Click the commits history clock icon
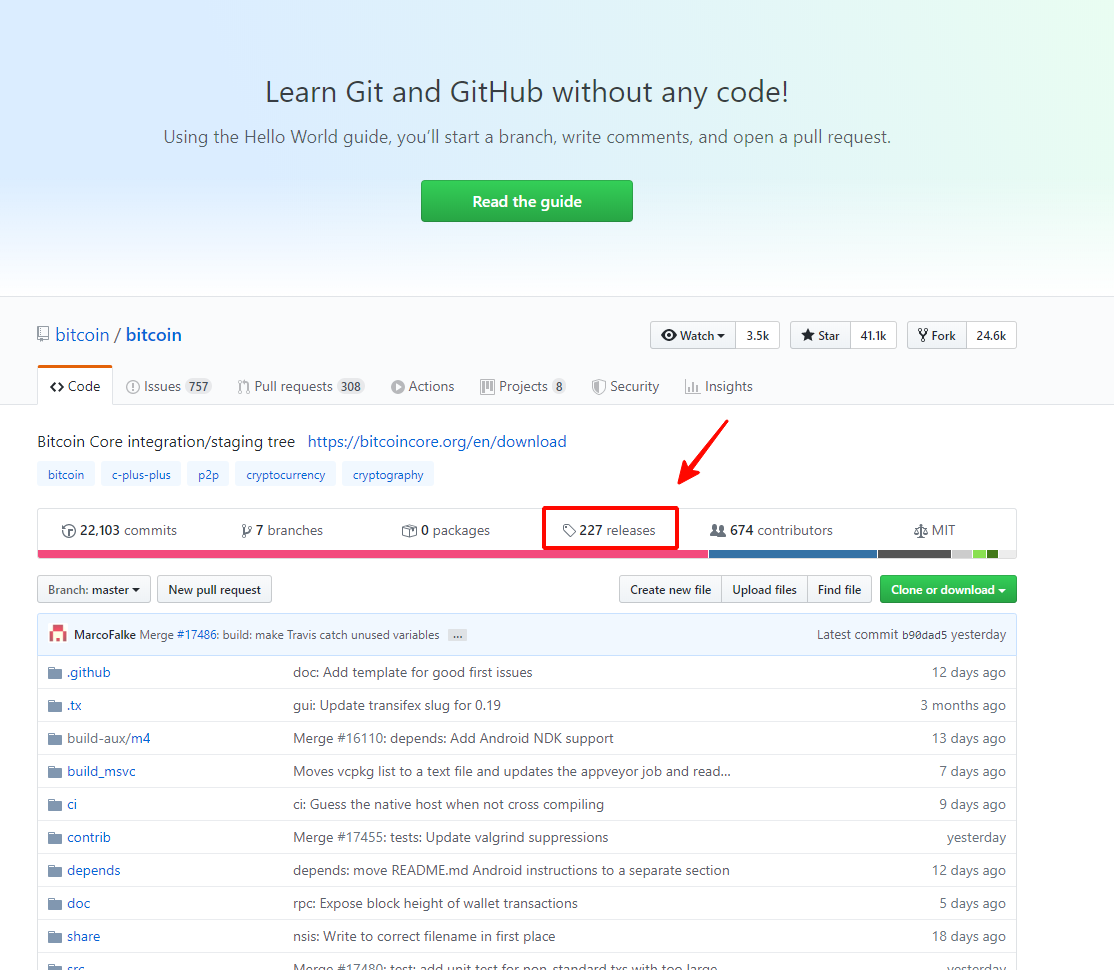 pyautogui.click(x=69, y=531)
